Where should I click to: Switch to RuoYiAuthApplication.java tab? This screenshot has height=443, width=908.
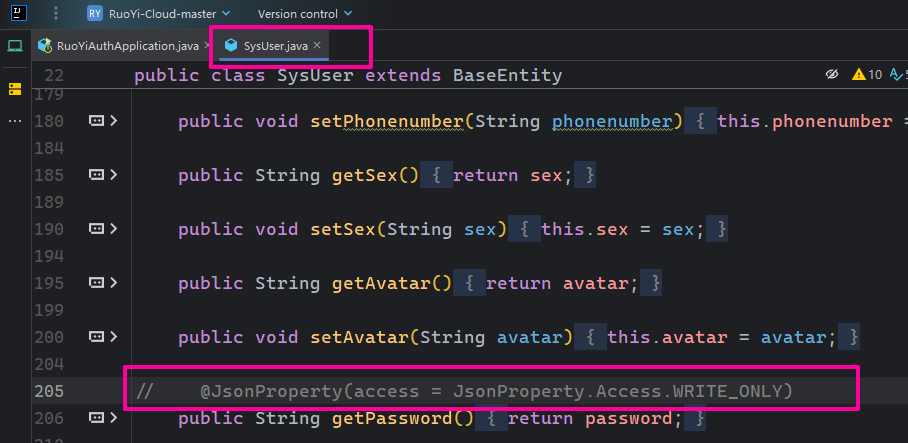(119, 46)
